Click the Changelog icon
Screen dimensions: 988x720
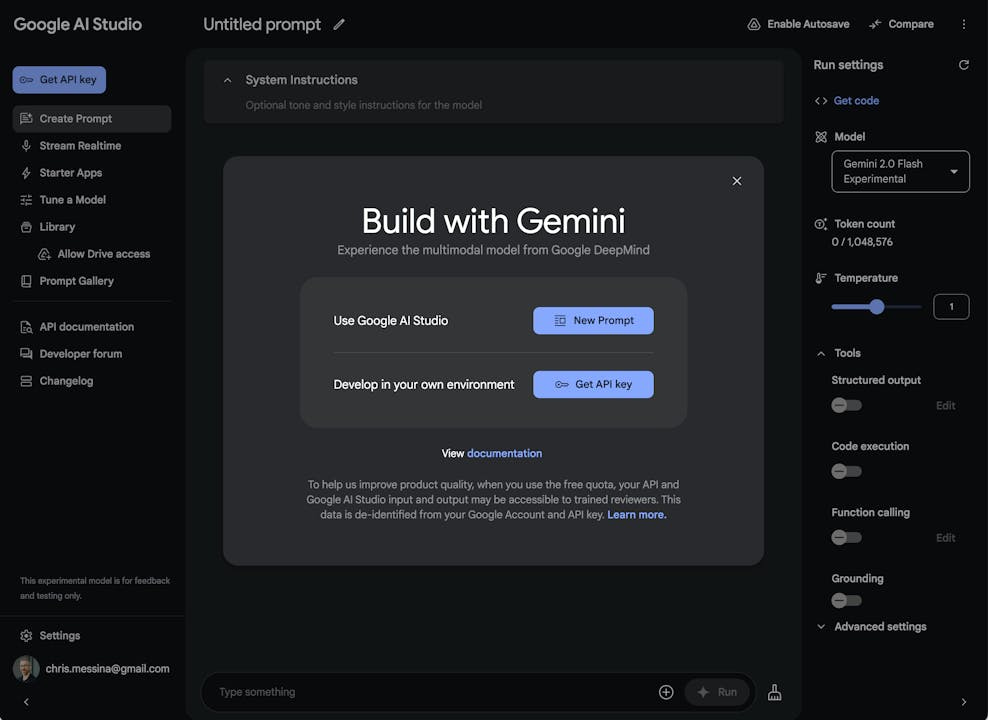pos(26,382)
